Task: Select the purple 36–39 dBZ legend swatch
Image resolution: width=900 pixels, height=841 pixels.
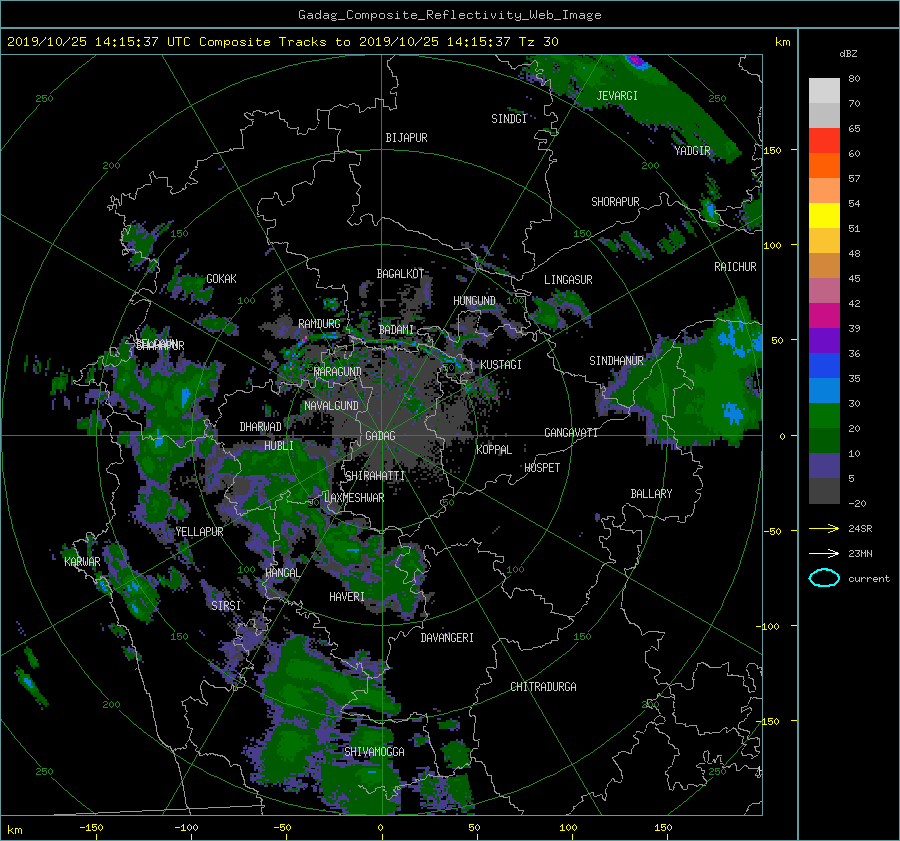Action: (x=824, y=340)
